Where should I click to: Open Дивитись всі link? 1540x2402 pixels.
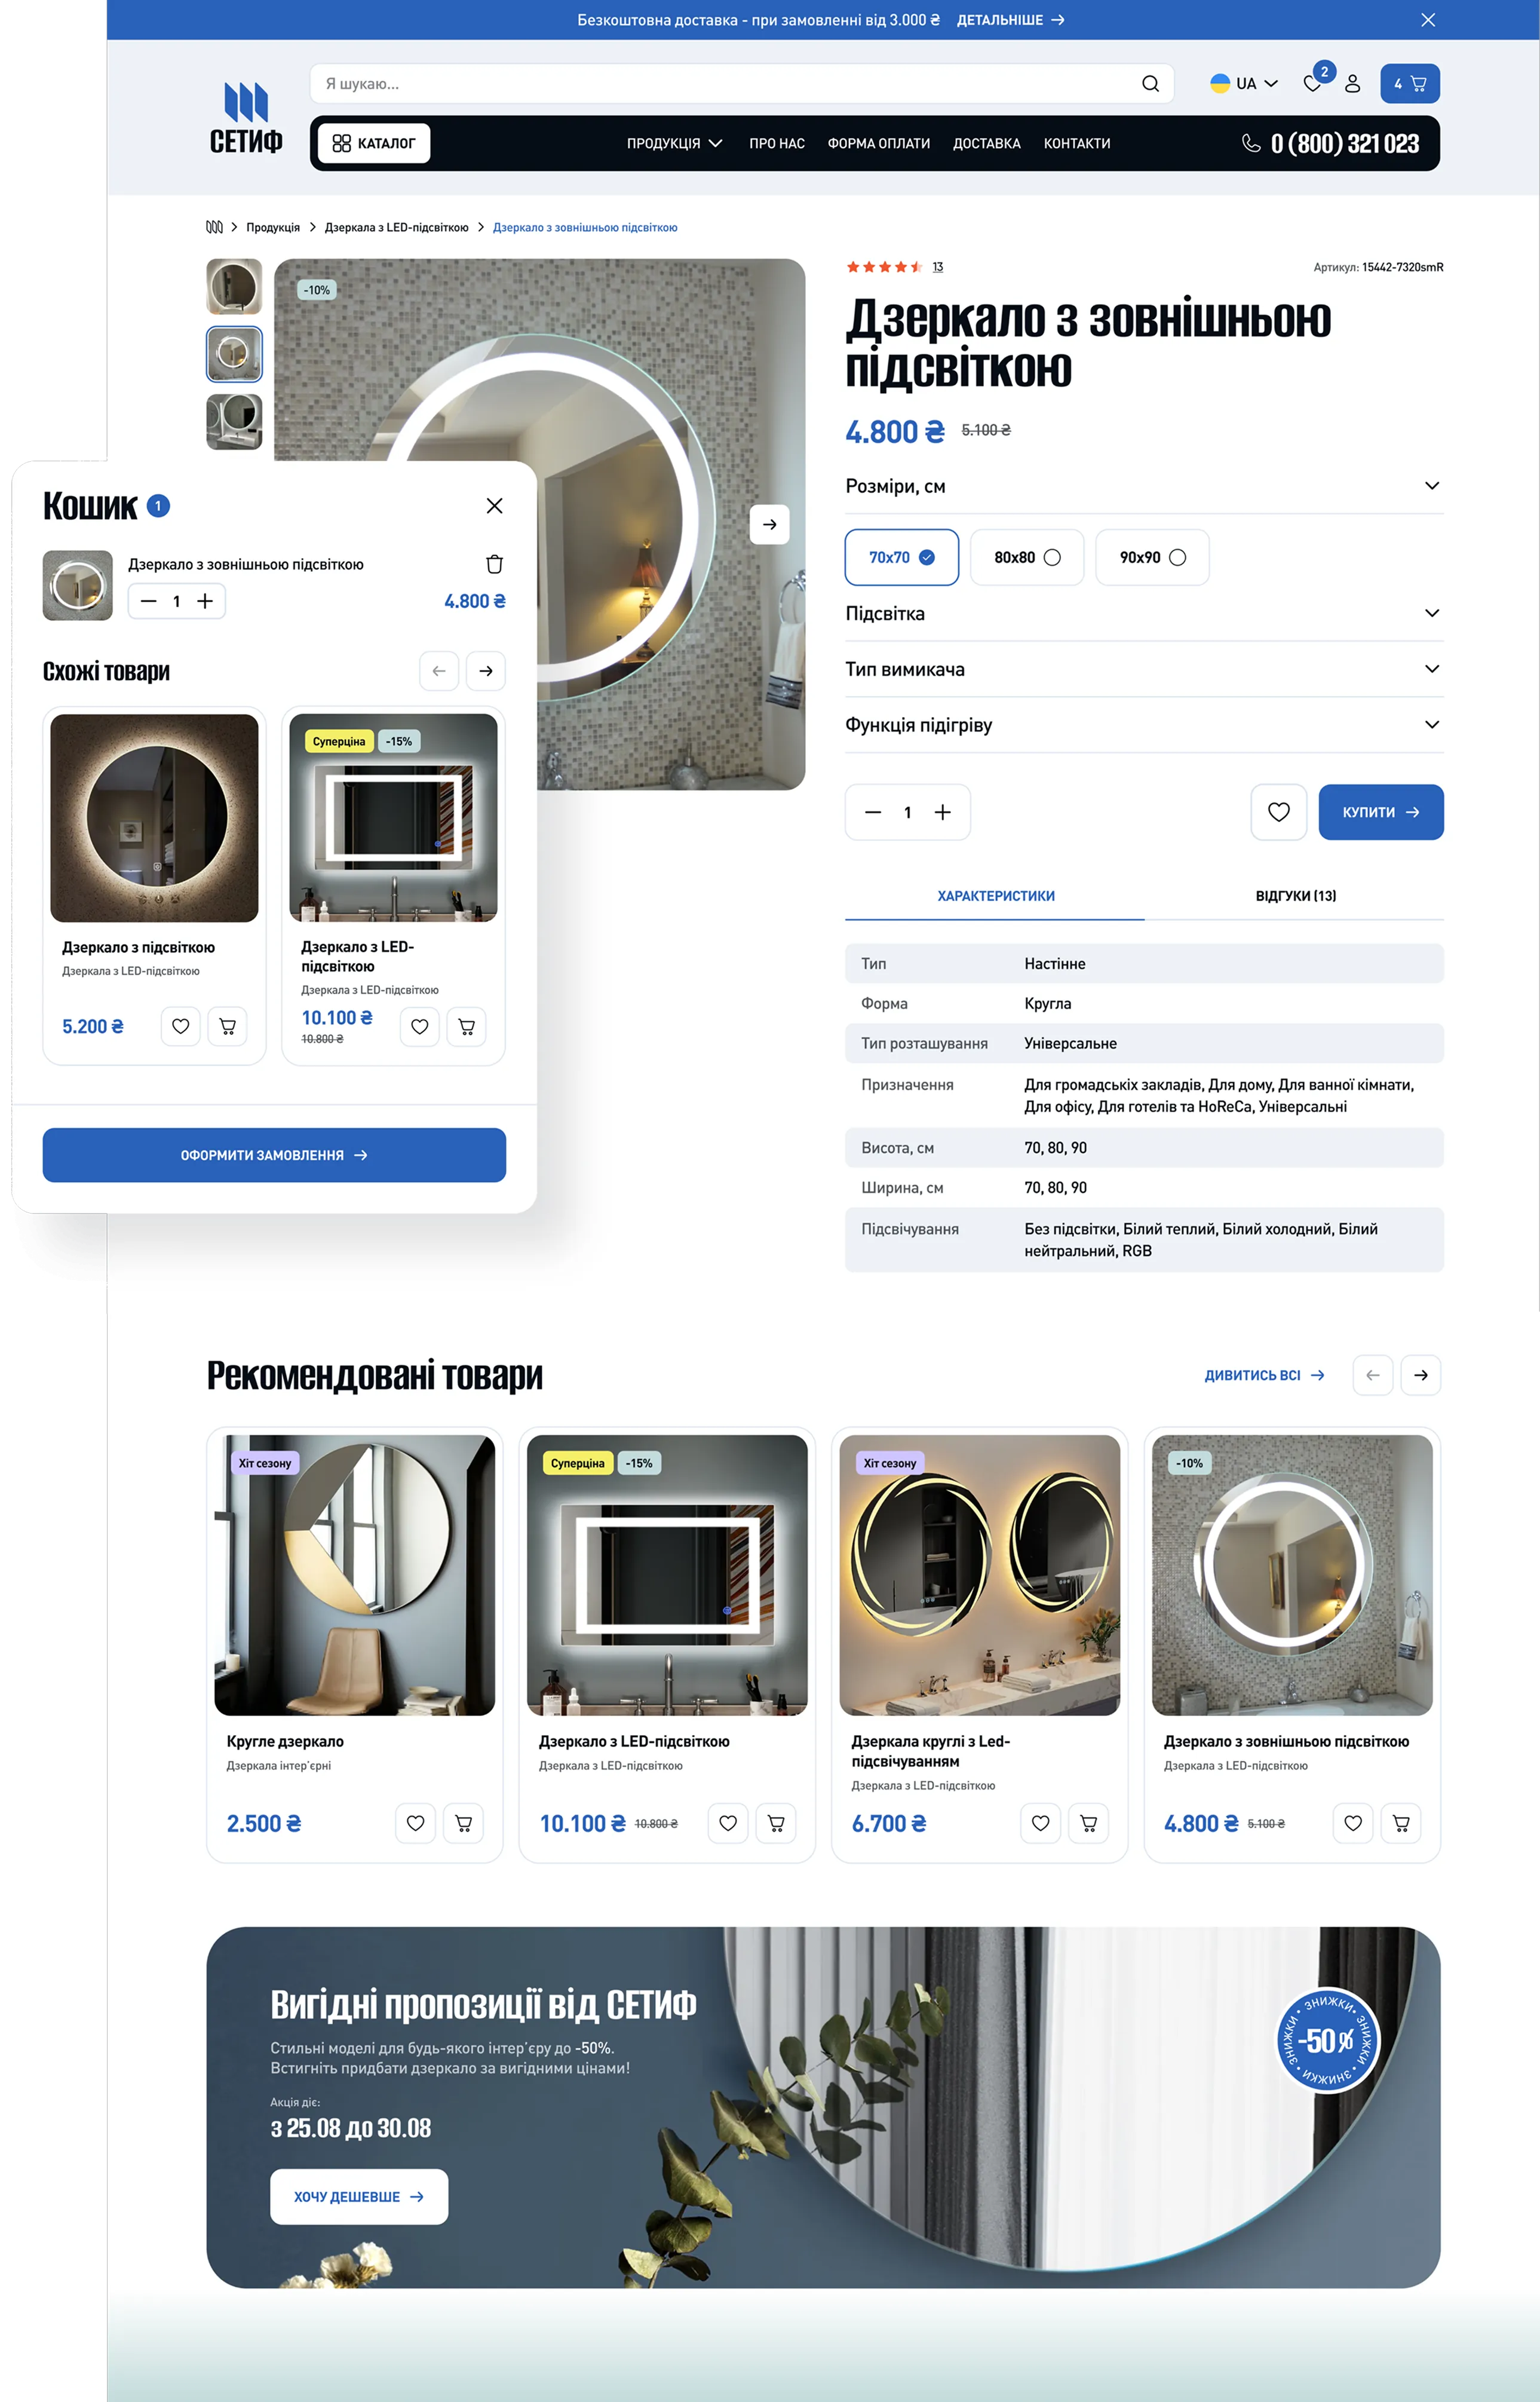(1264, 1375)
